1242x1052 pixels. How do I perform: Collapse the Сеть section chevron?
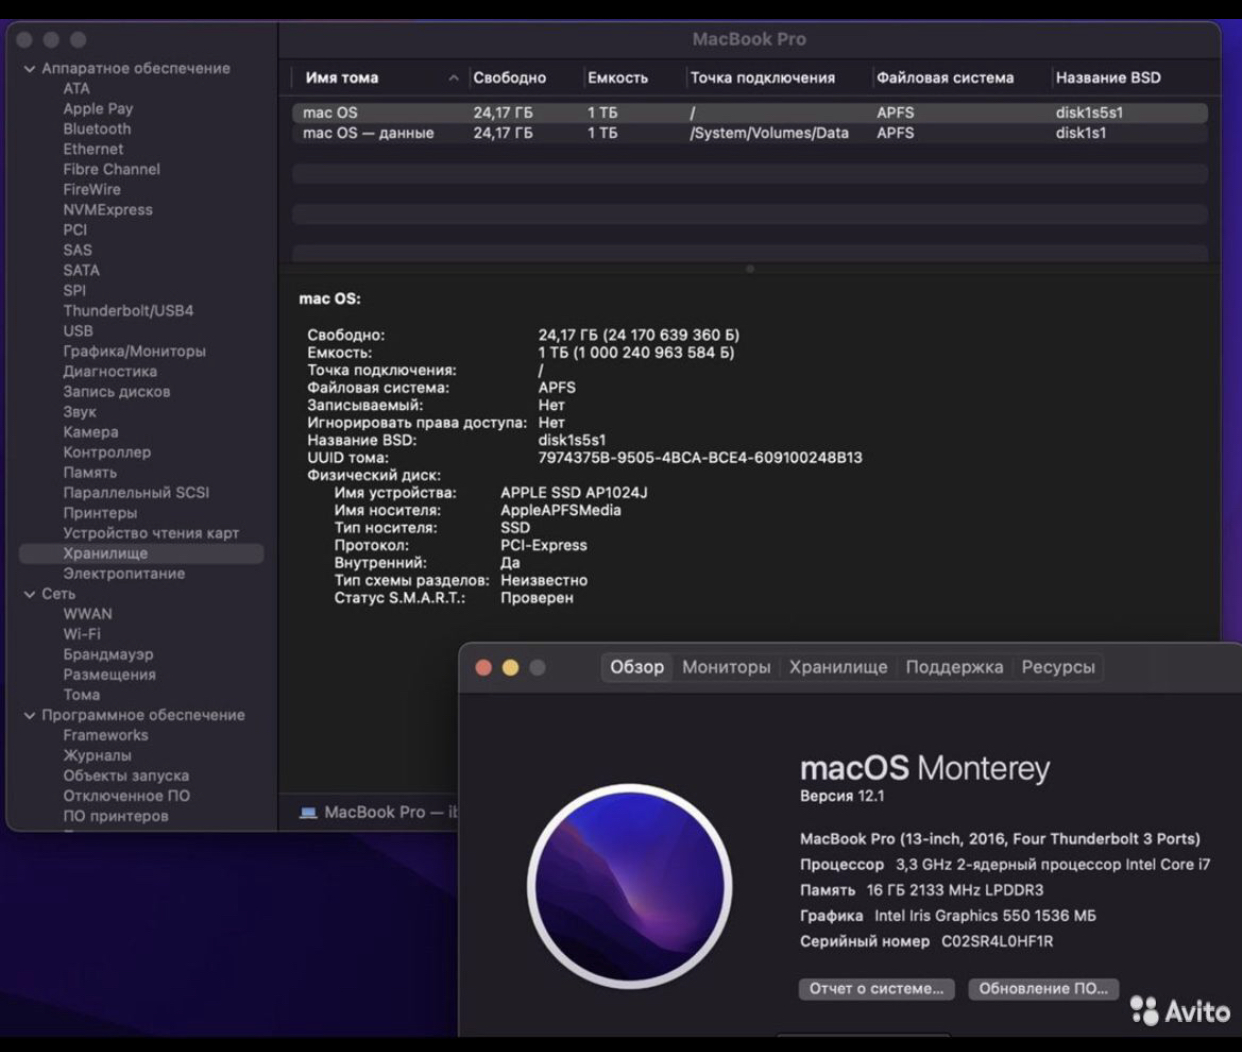(x=29, y=594)
